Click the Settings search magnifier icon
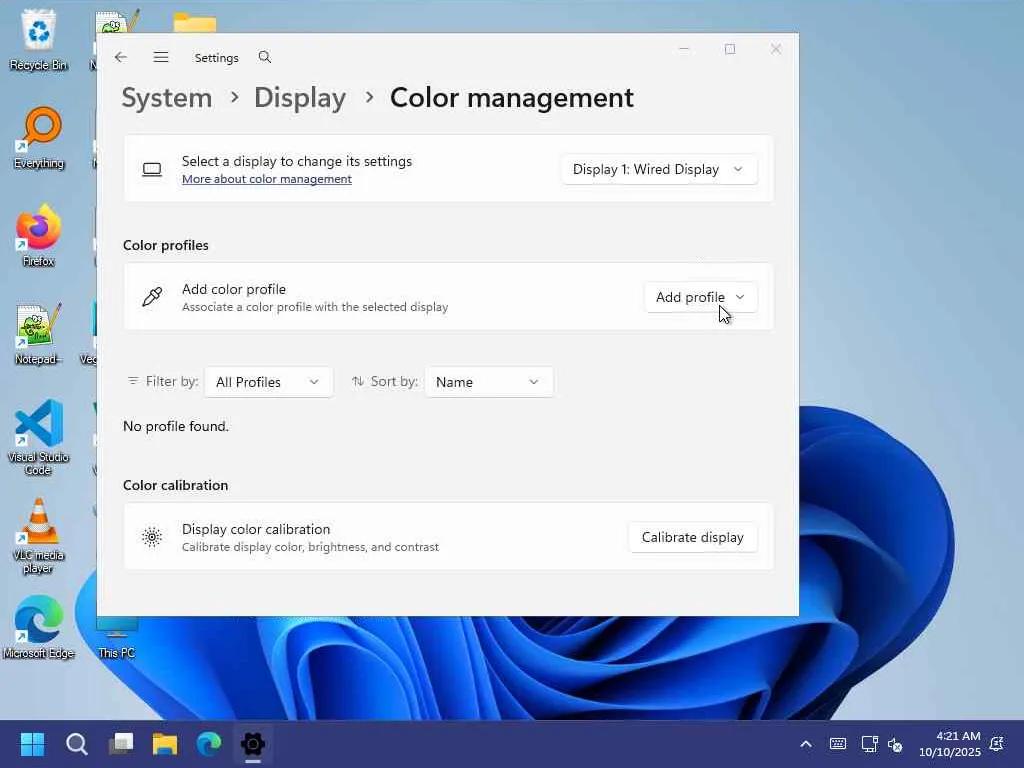The height and width of the screenshot is (768, 1024). pyautogui.click(x=264, y=57)
